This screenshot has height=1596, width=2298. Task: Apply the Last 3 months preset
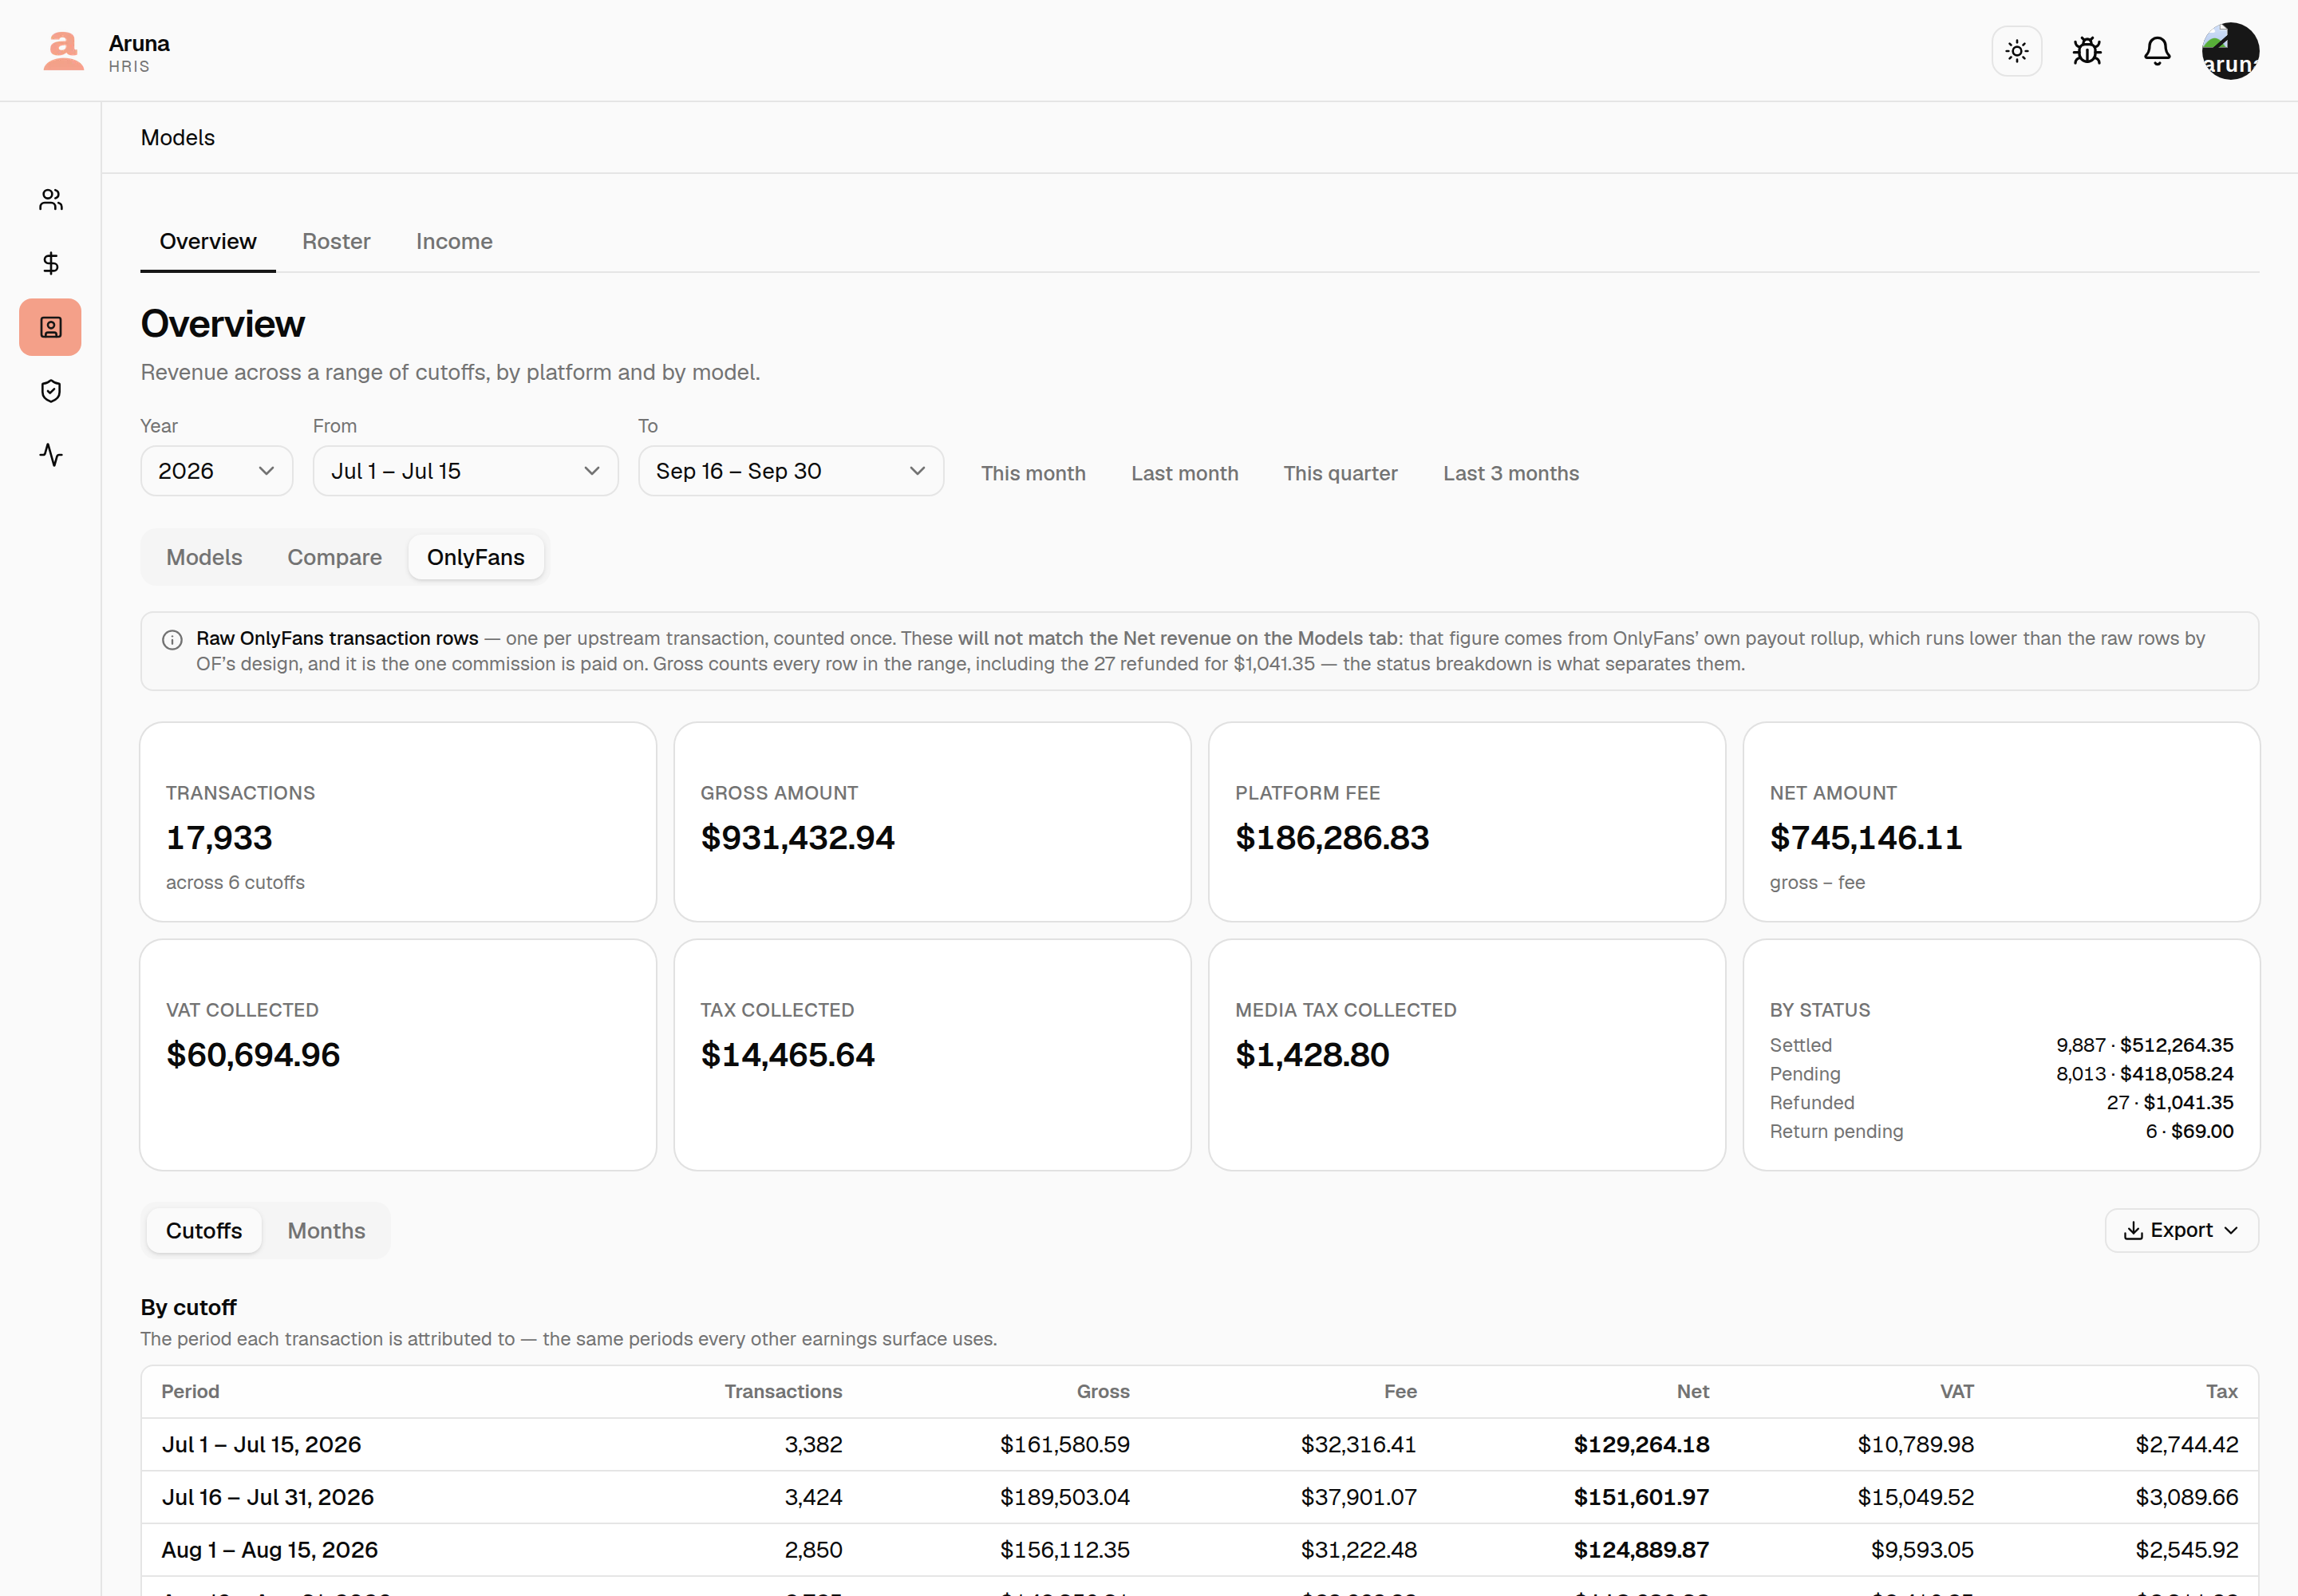[1510, 473]
